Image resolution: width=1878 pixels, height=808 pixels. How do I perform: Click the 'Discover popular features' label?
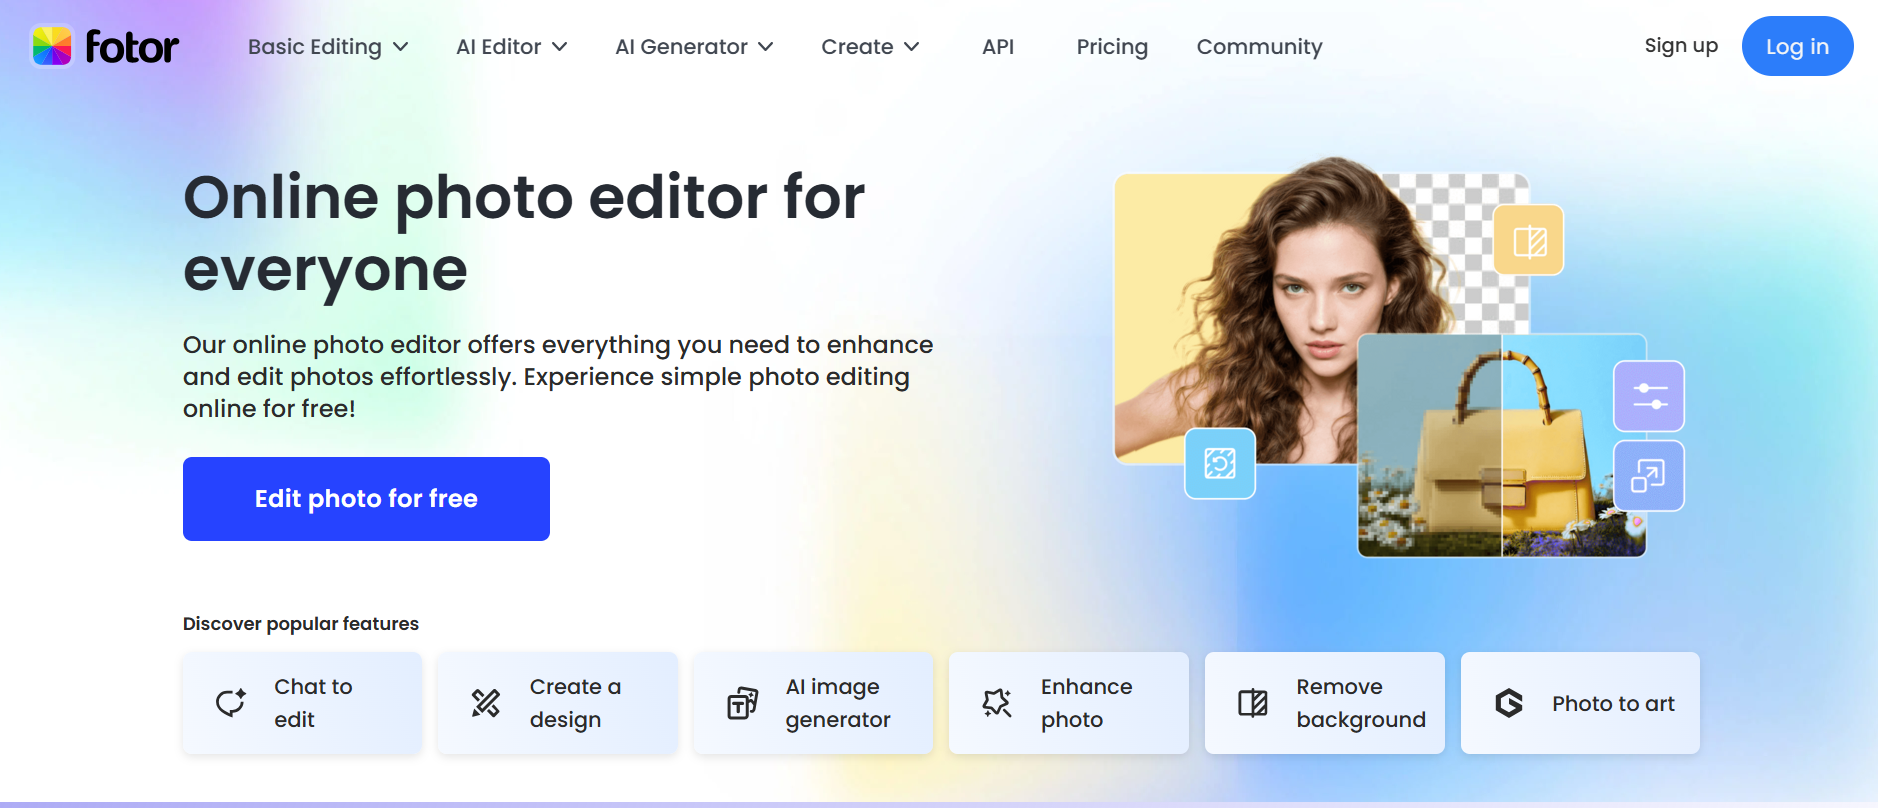coord(301,624)
